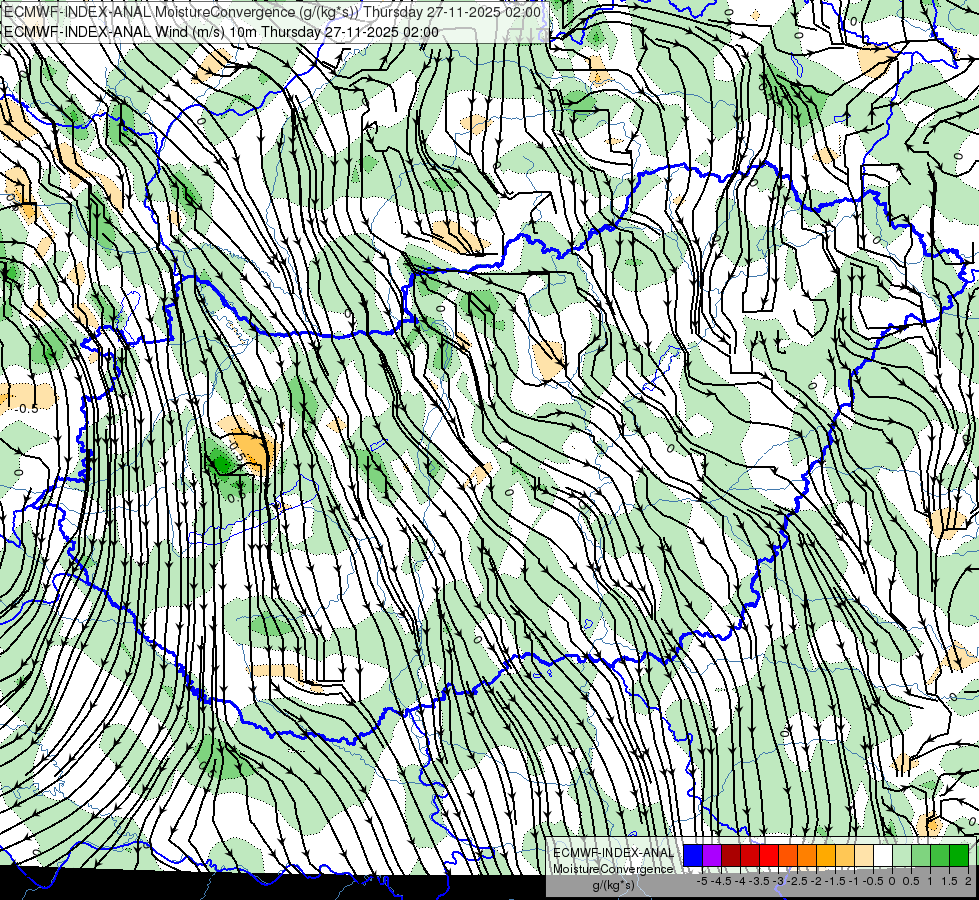Viewport: 979px width, 900px height.
Task: Click the legend value -5
Action: click(702, 881)
